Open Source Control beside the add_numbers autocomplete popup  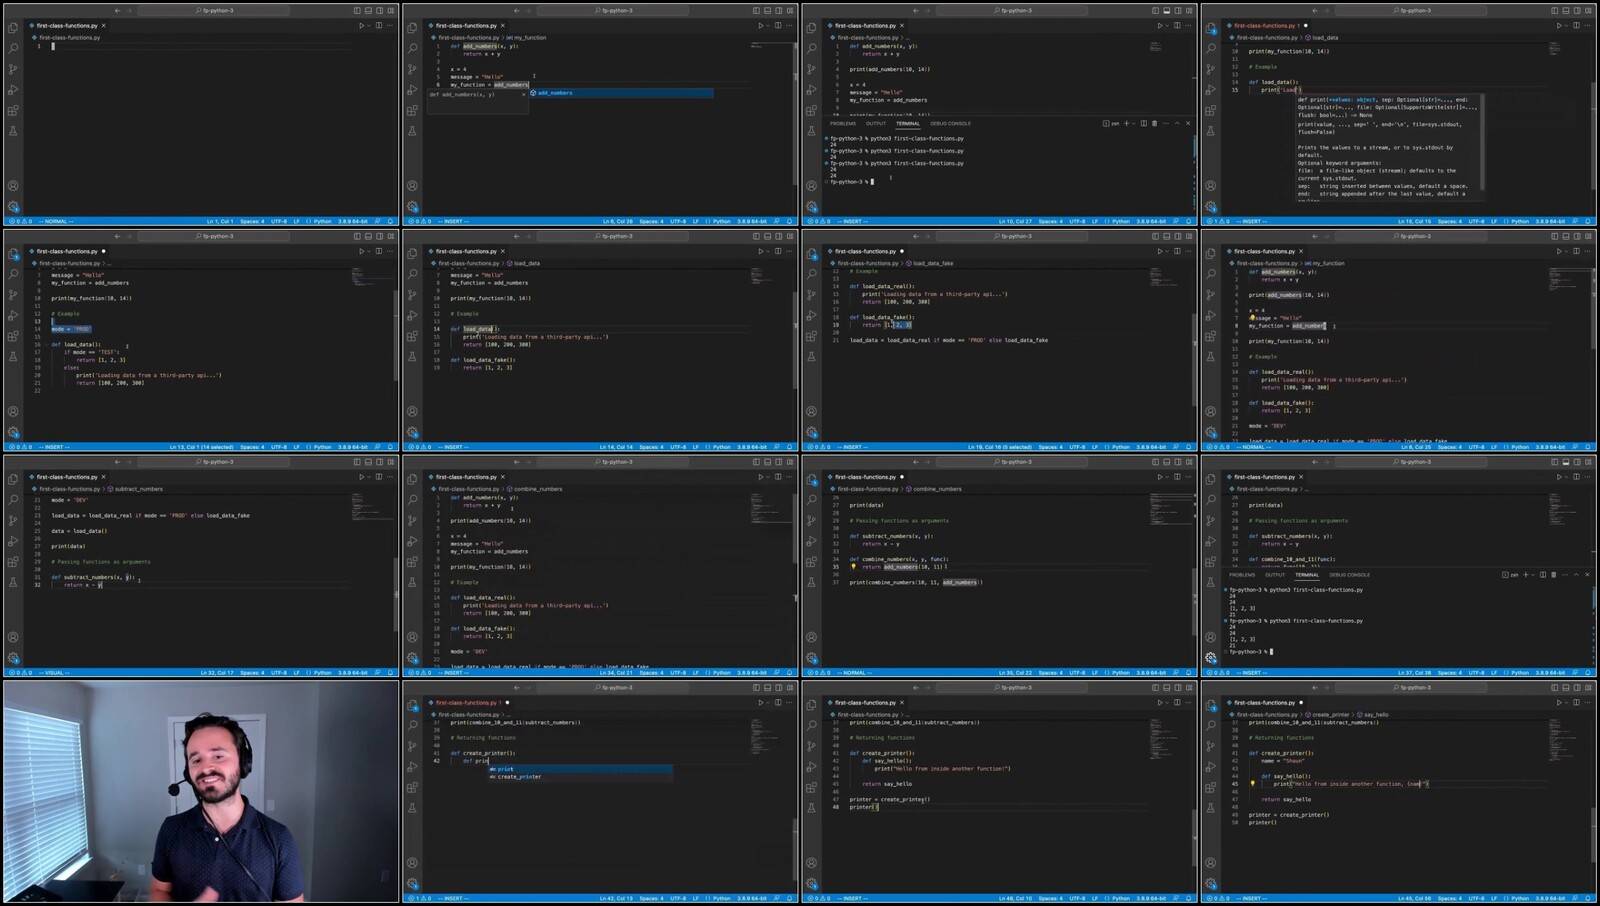(x=412, y=69)
